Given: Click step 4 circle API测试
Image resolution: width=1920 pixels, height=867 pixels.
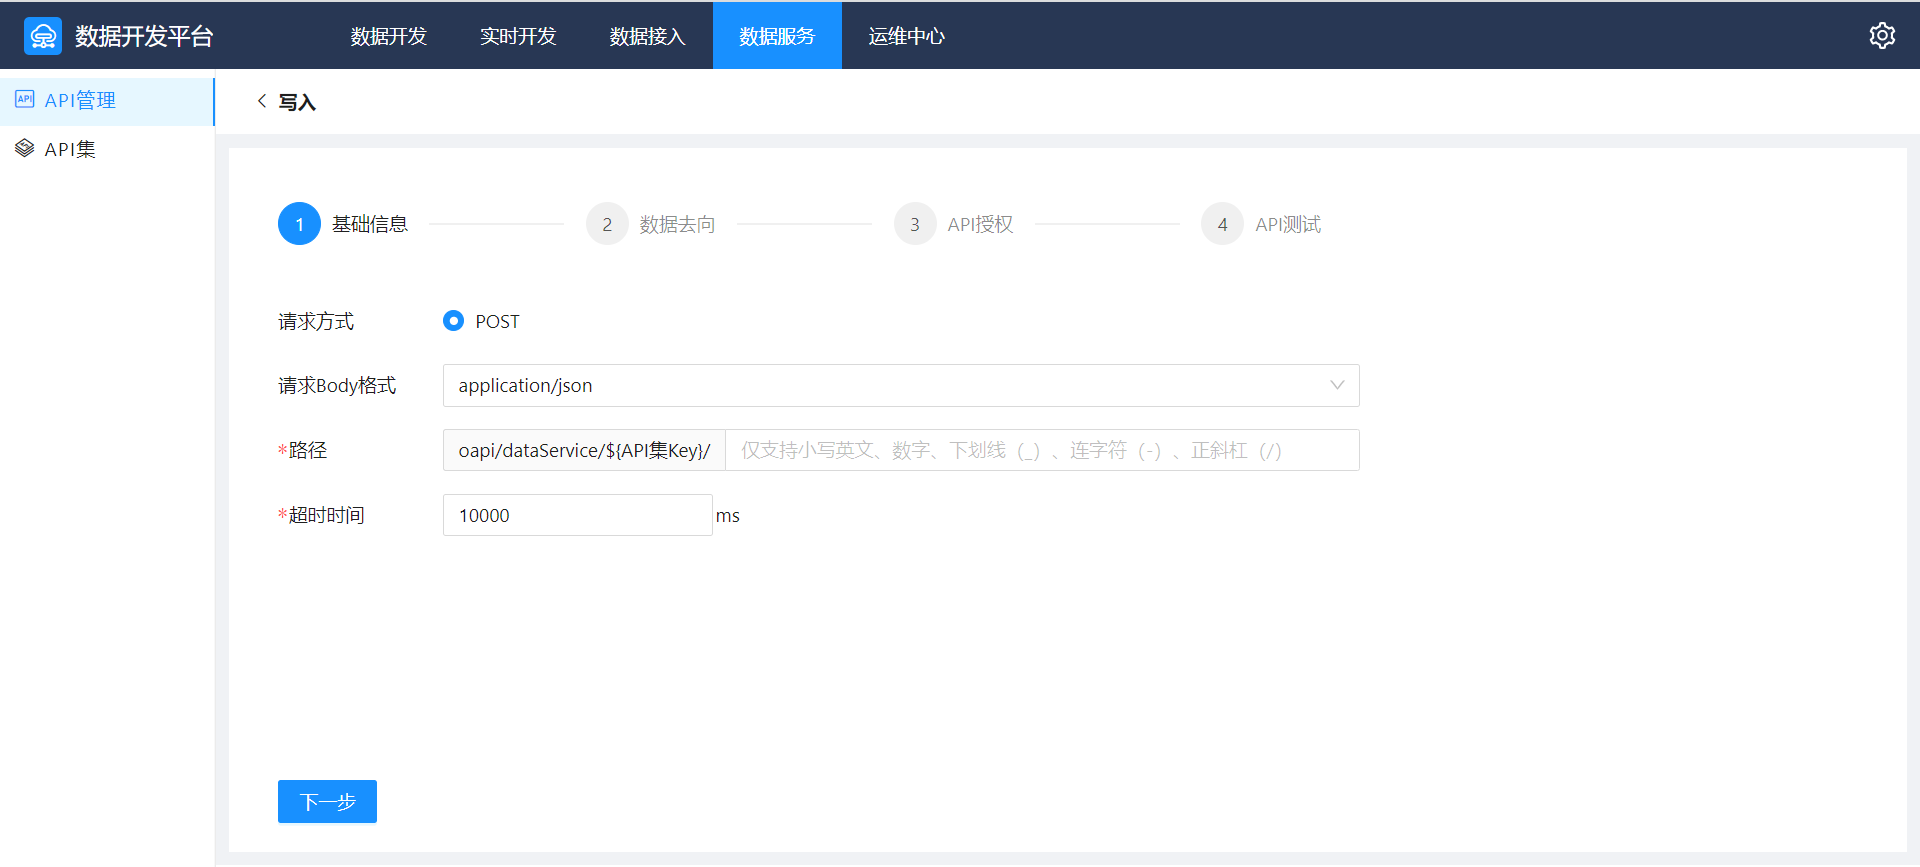Looking at the screenshot, I should (1222, 224).
